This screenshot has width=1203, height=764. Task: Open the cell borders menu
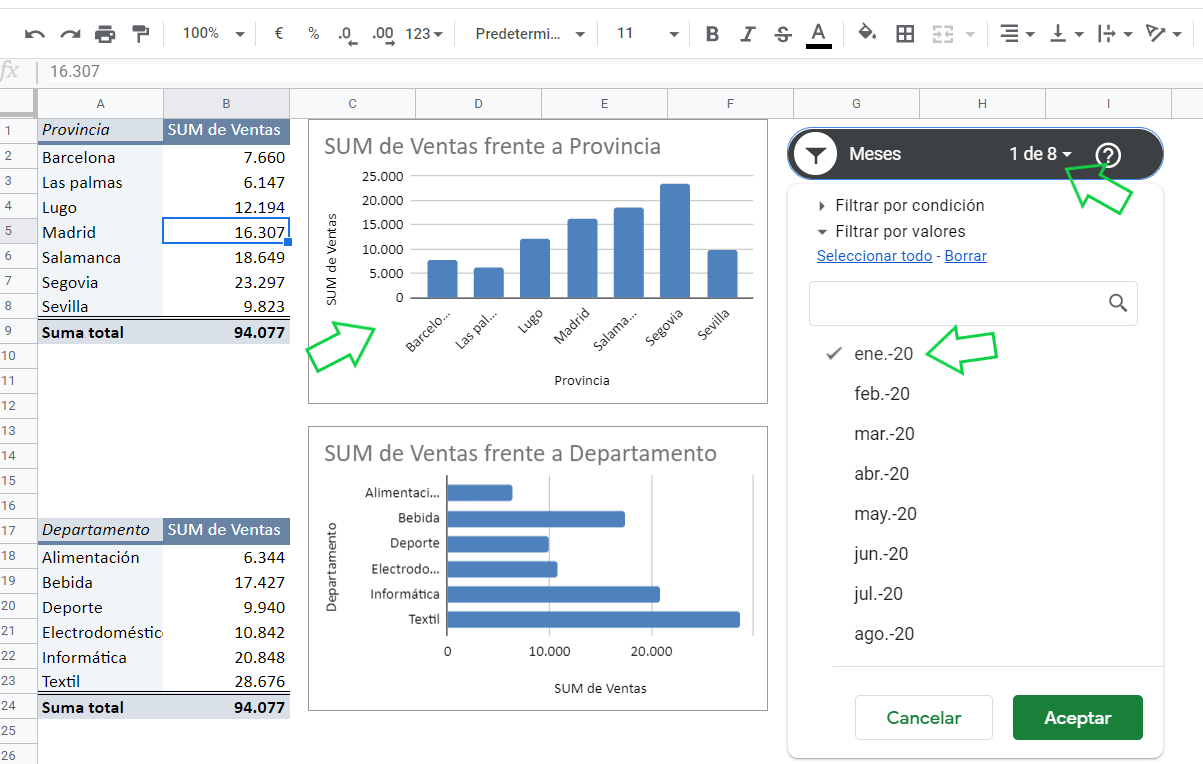pos(905,34)
